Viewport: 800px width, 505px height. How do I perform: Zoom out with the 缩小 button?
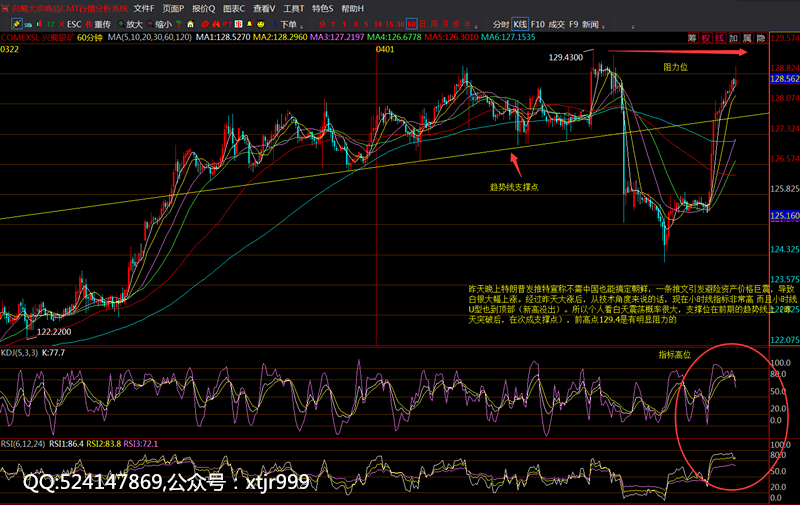[159, 24]
